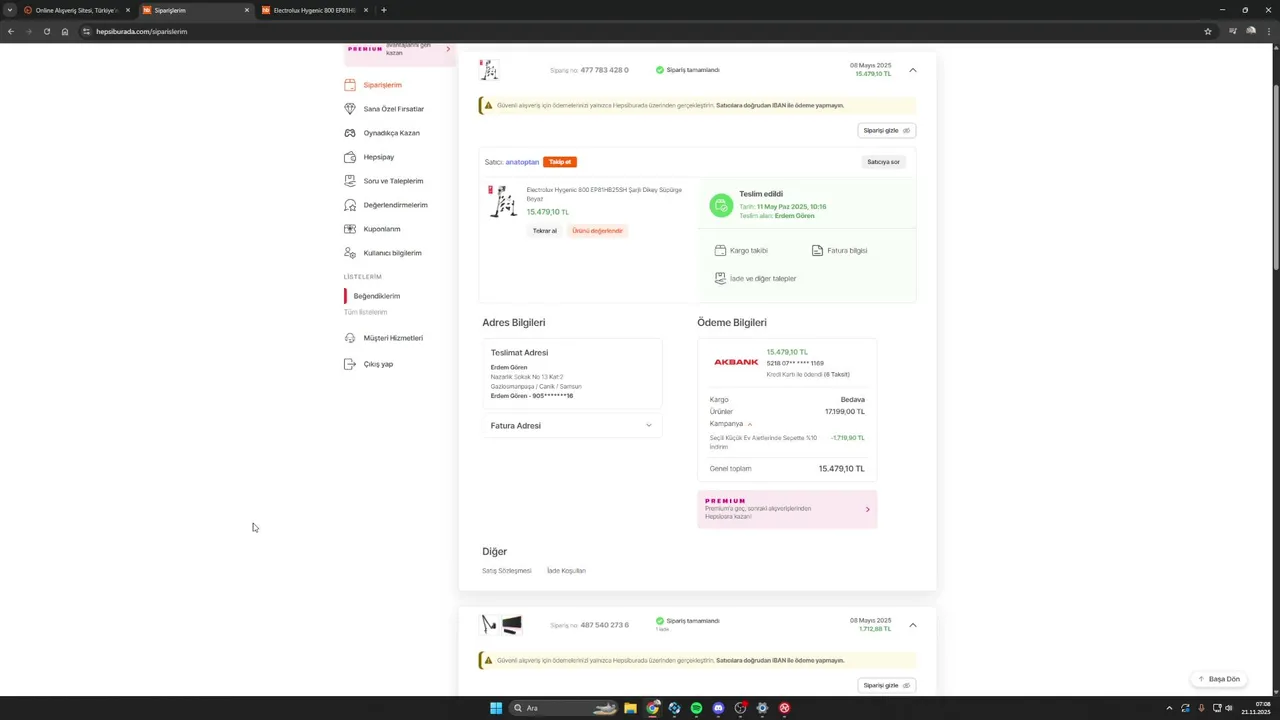
Task: Open Chrome profile avatar
Action: point(1251,31)
